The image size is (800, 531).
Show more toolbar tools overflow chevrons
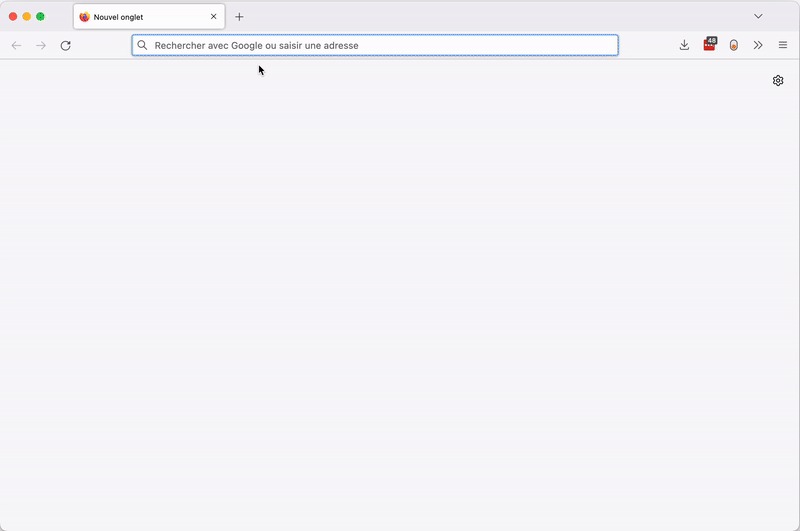(758, 45)
